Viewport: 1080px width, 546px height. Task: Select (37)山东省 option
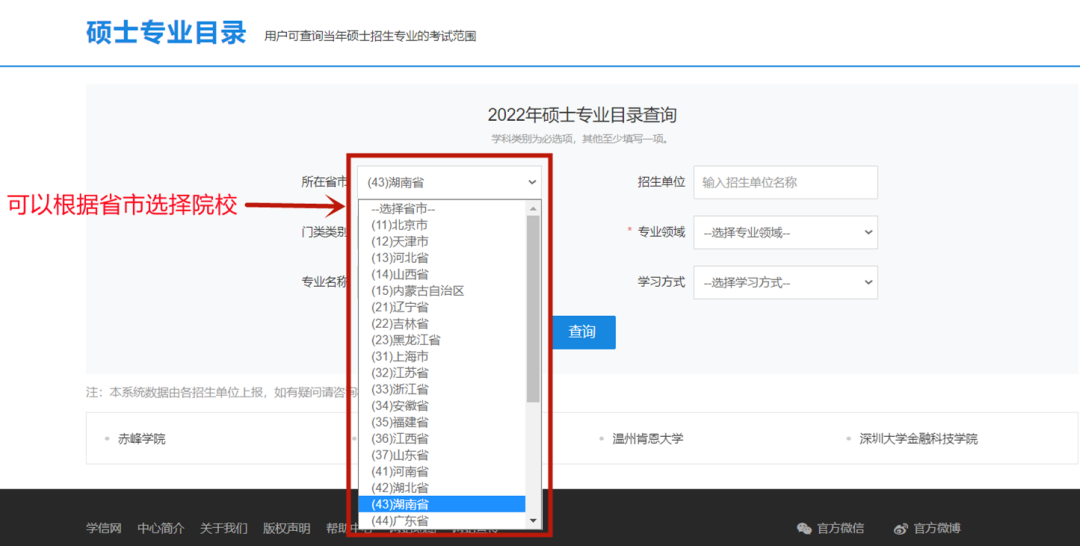coord(442,455)
